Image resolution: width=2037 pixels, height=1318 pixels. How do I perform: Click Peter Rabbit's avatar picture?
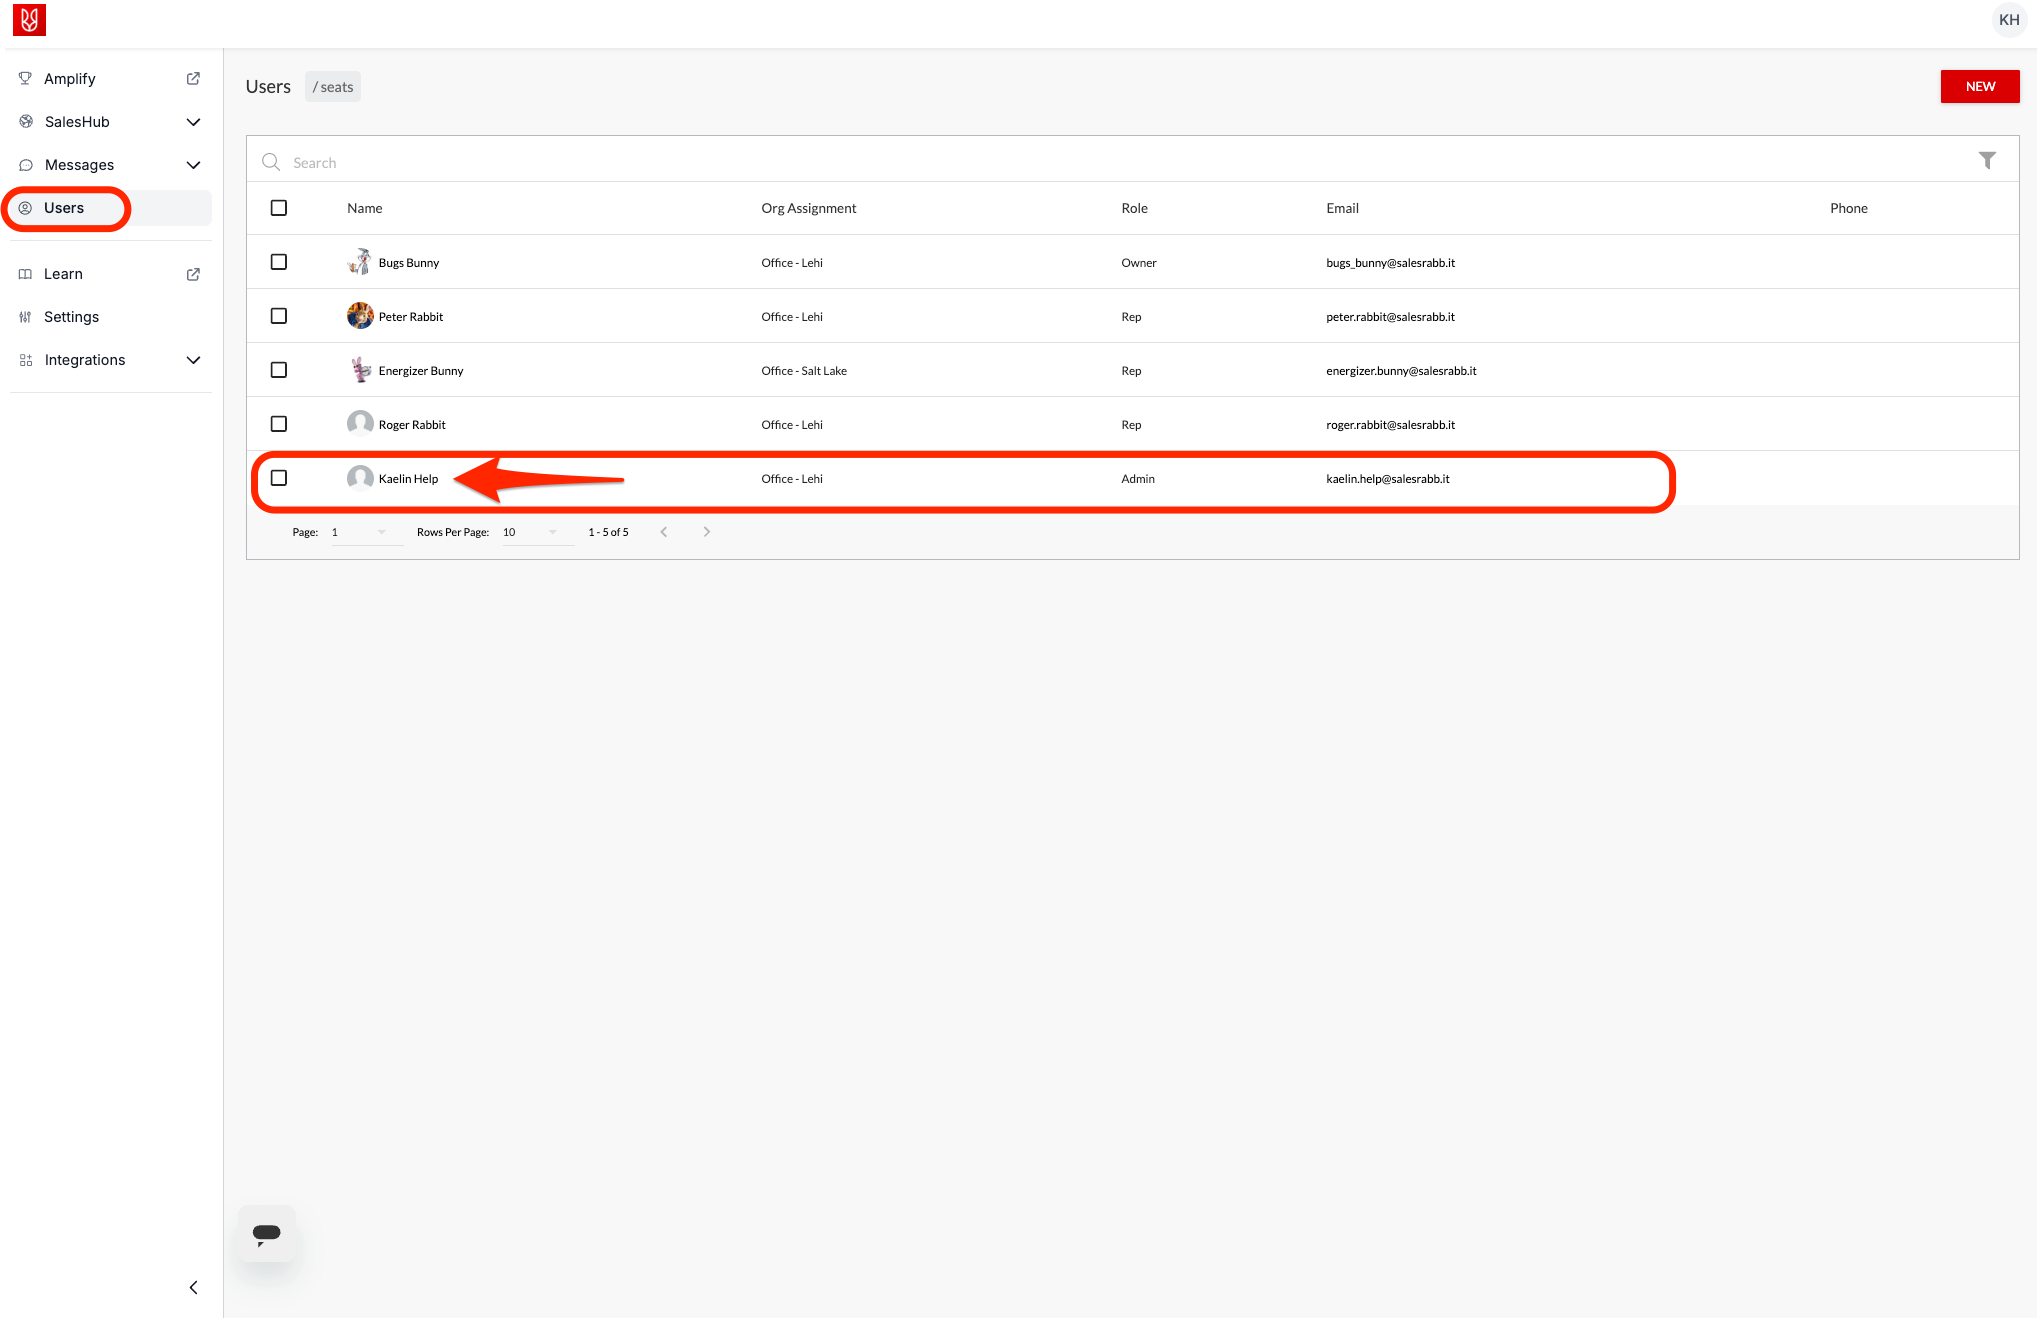click(360, 316)
